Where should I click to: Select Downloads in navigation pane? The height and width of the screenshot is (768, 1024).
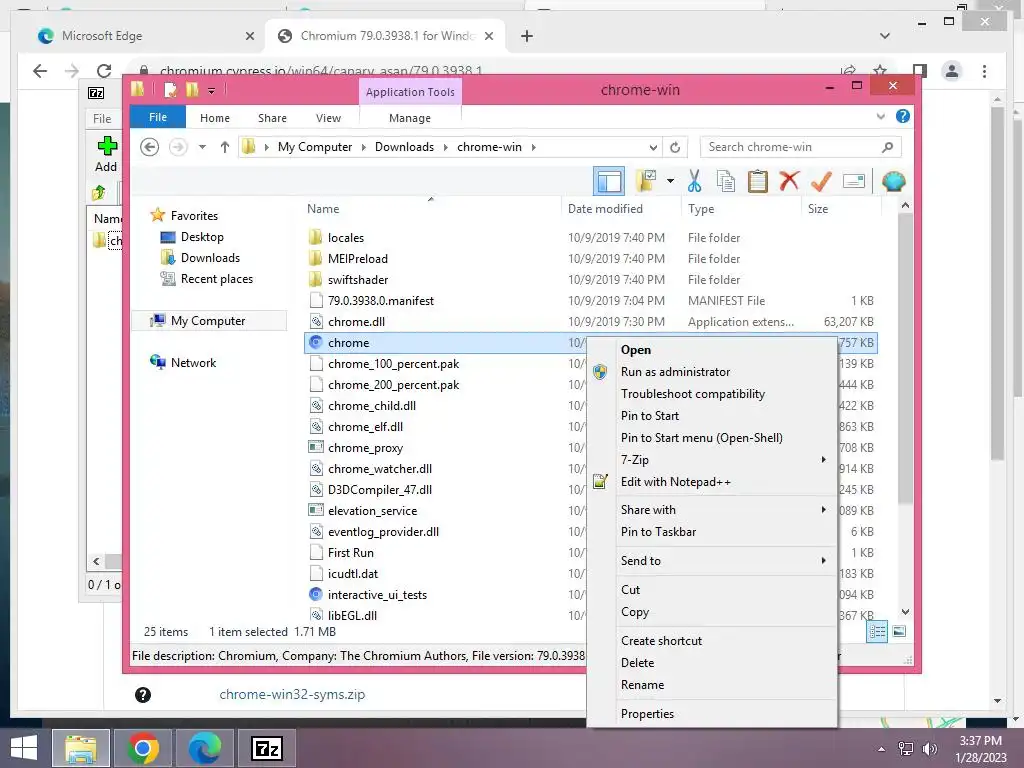tap(210, 258)
